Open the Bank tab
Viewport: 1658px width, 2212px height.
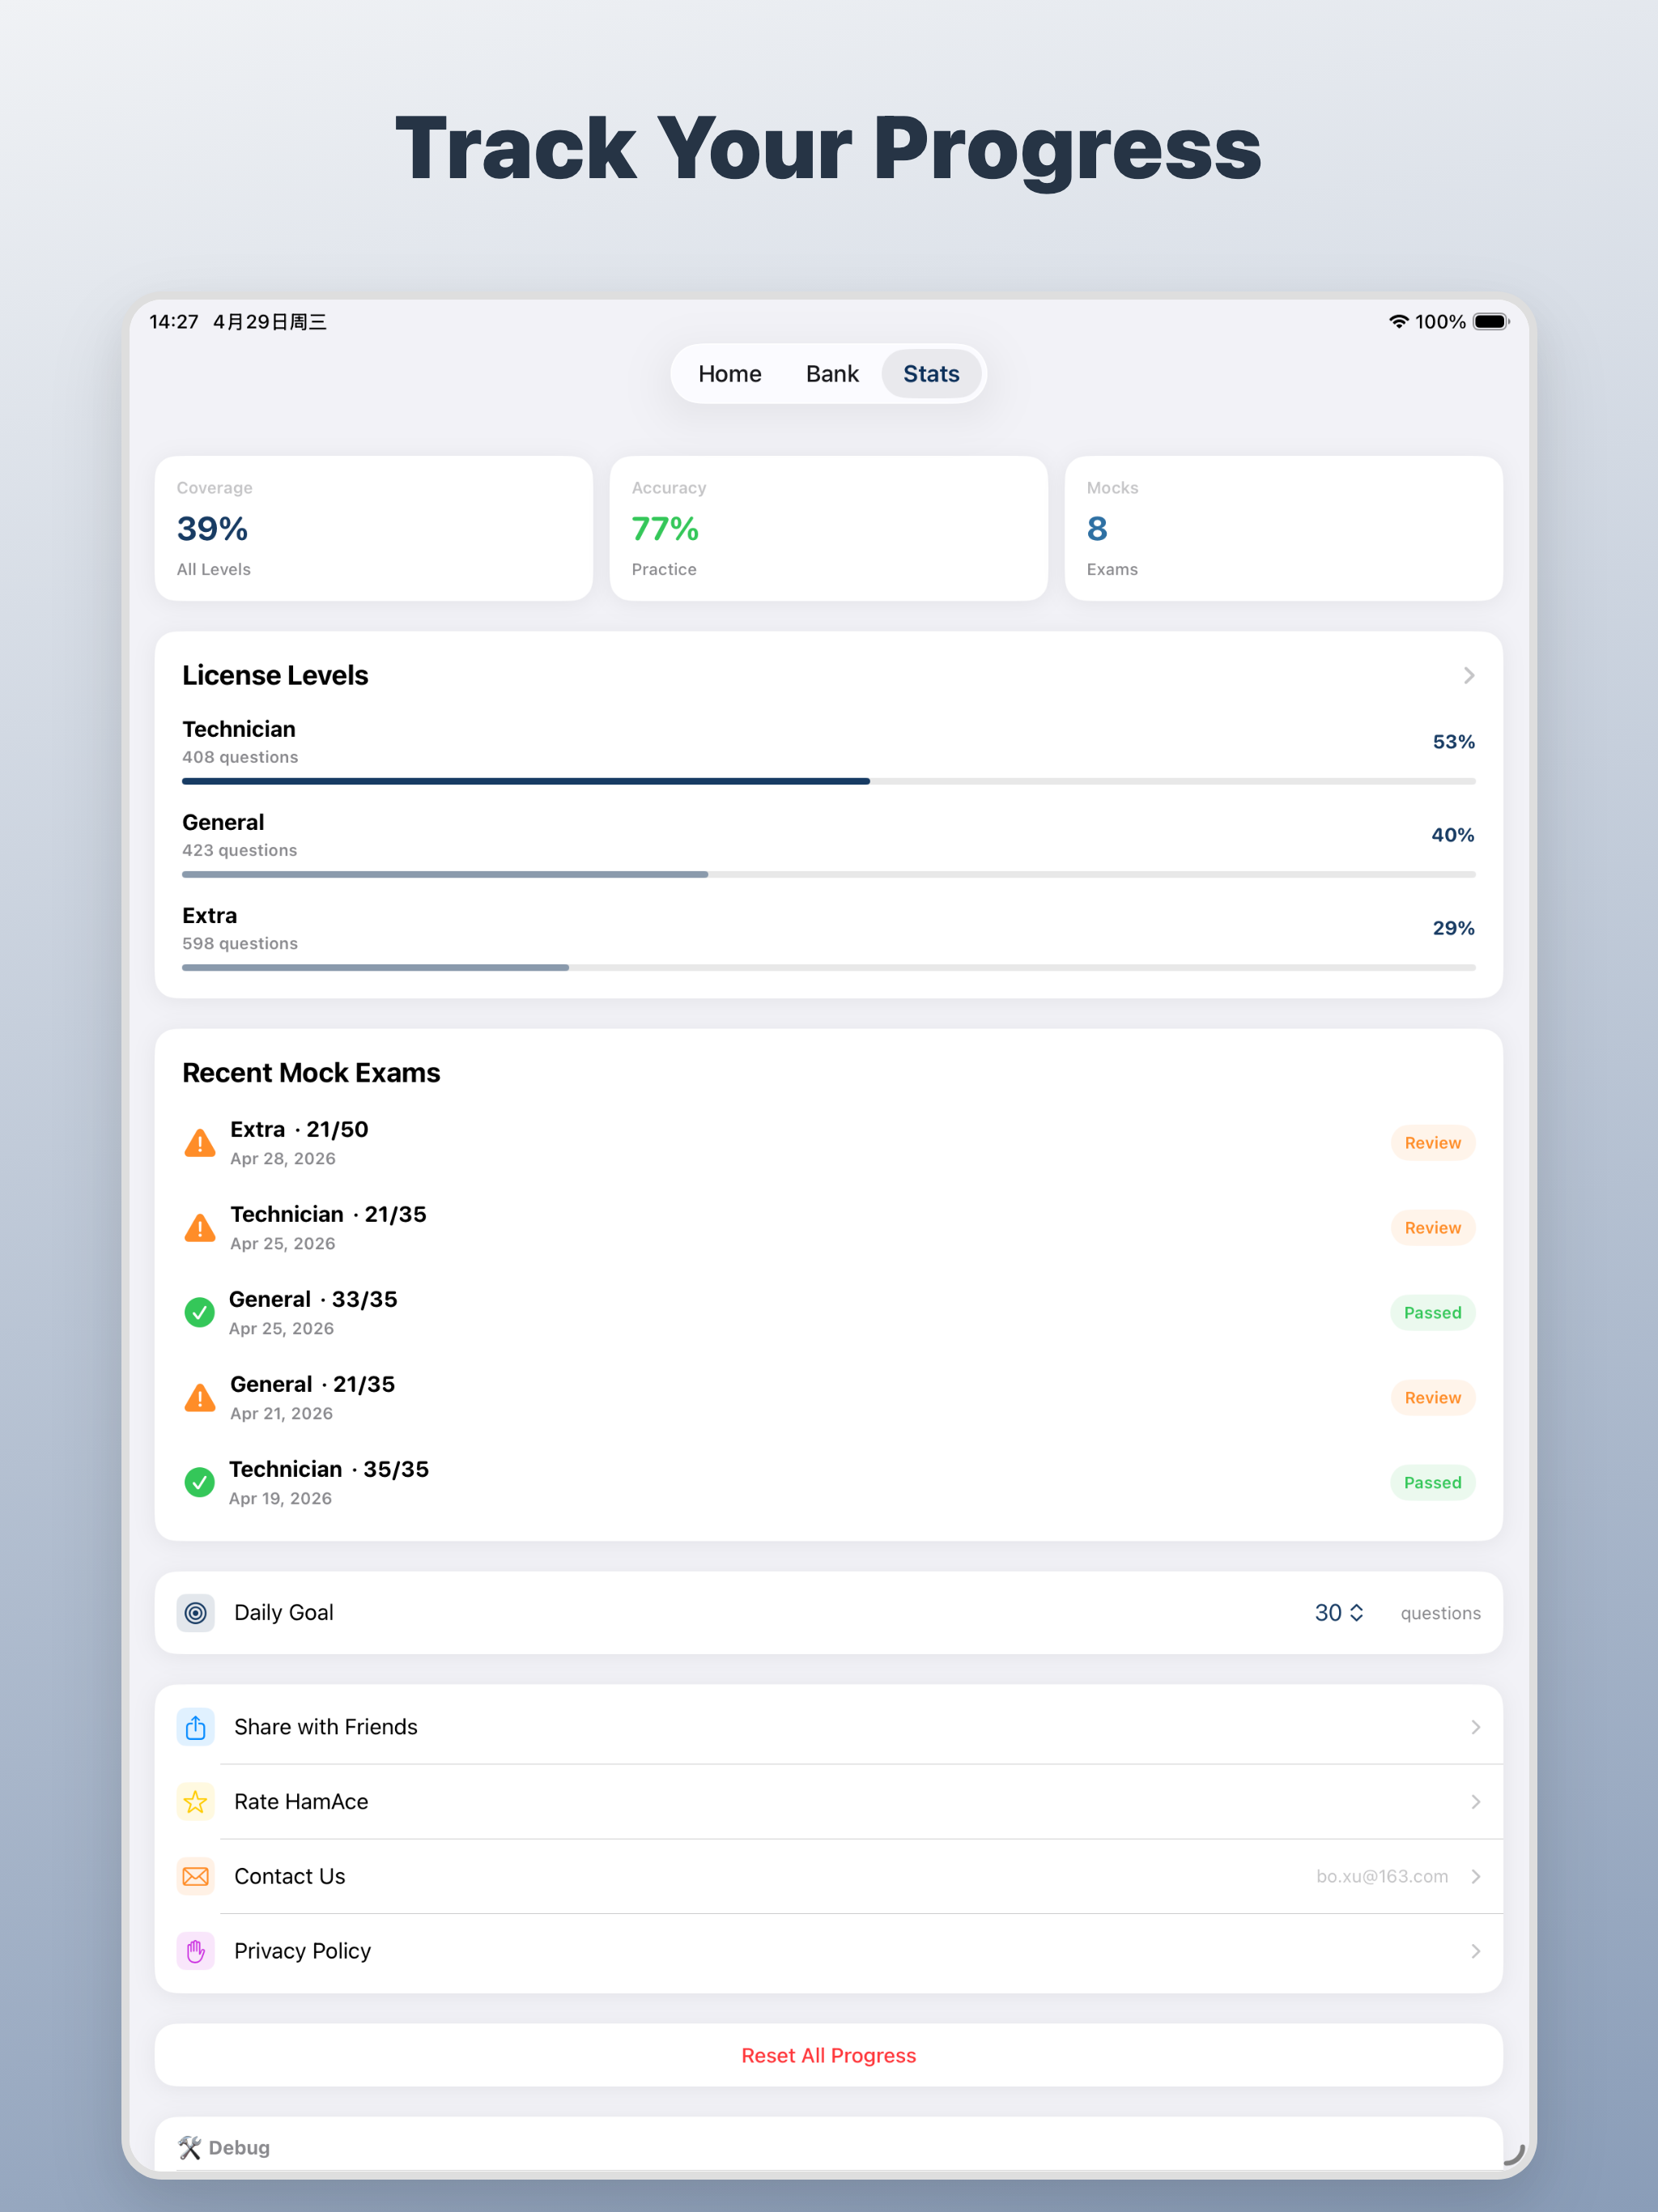832,374
